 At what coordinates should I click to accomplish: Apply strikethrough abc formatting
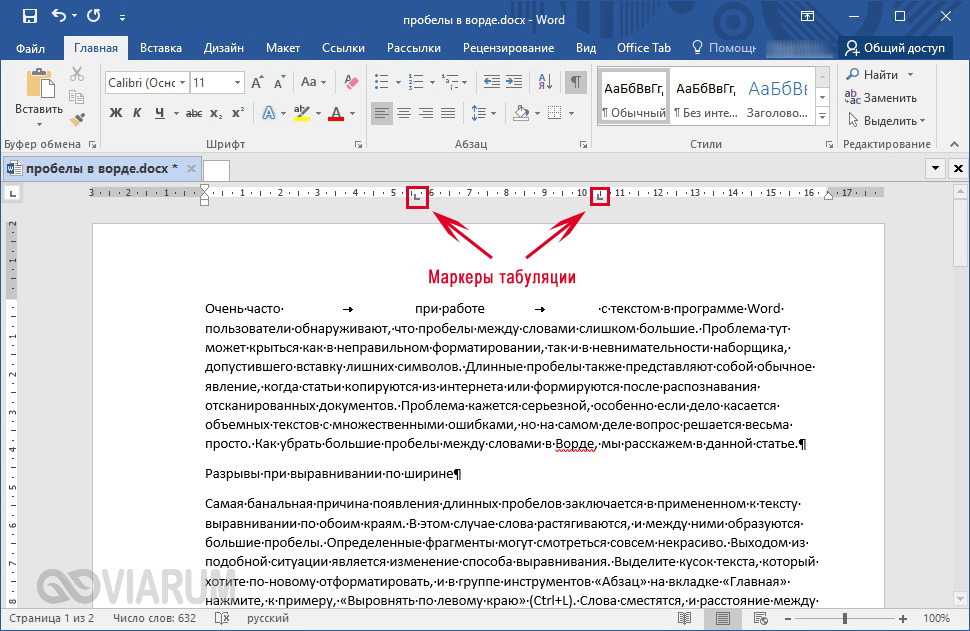(194, 113)
